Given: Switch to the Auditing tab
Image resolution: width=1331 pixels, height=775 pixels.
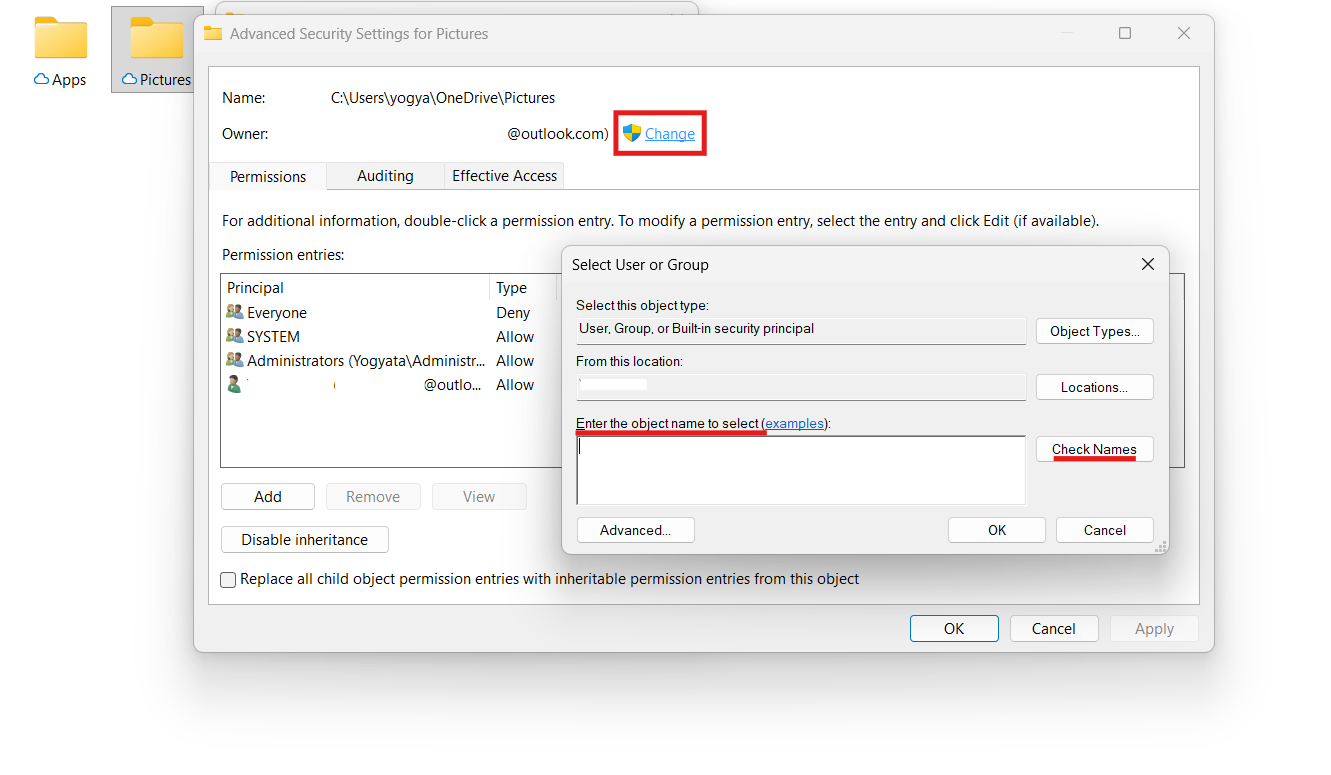Looking at the screenshot, I should coord(384,176).
